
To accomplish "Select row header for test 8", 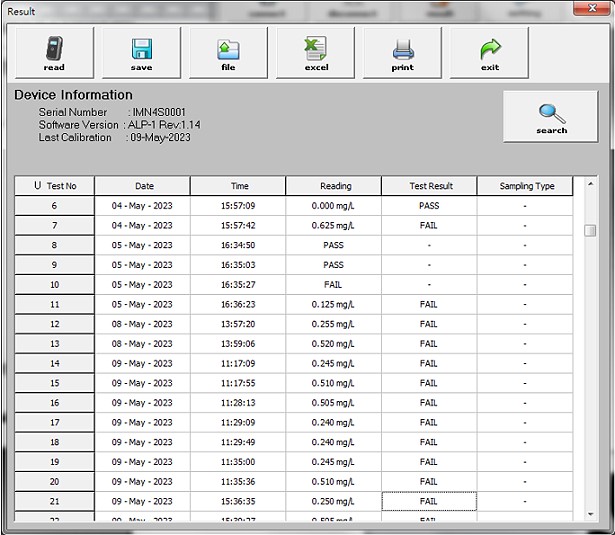I will pyautogui.click(x=55, y=245).
